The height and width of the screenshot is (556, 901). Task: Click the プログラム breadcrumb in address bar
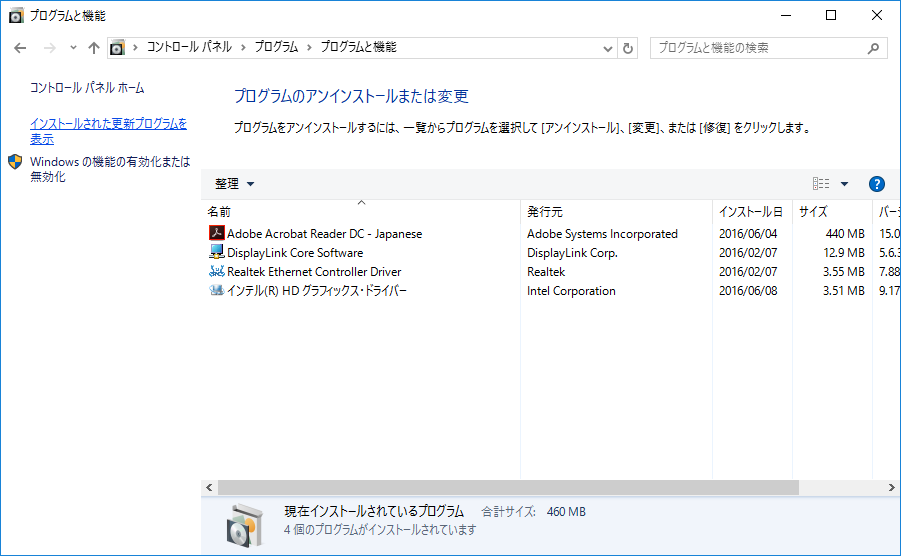[275, 47]
